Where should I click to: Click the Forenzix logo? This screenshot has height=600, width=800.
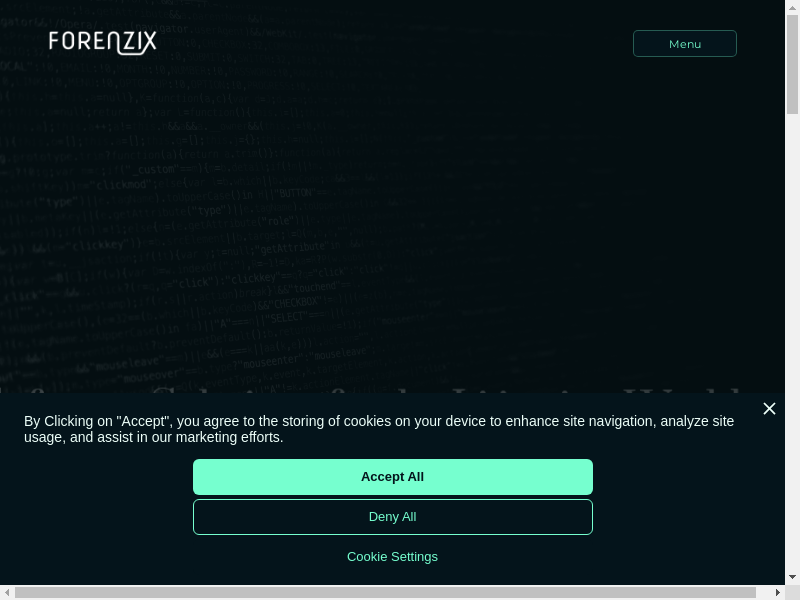pyautogui.click(x=103, y=42)
